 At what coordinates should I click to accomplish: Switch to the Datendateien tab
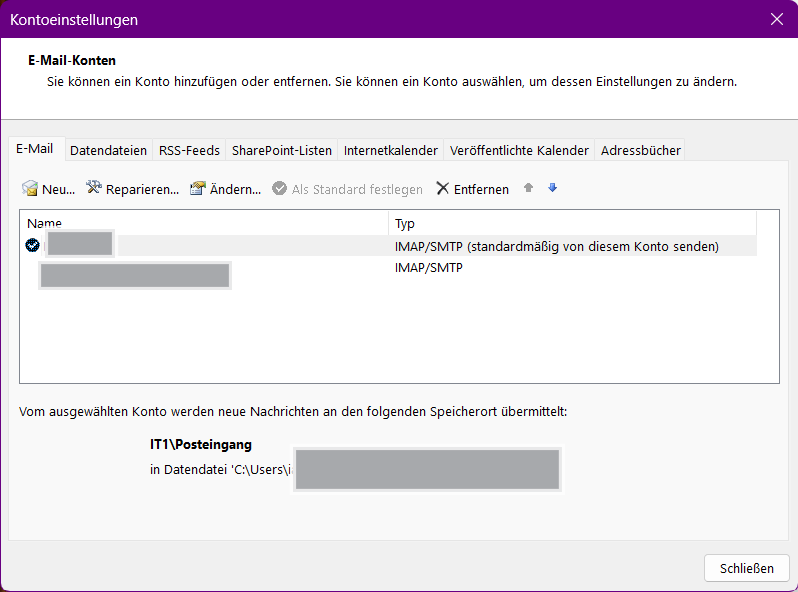coord(108,151)
